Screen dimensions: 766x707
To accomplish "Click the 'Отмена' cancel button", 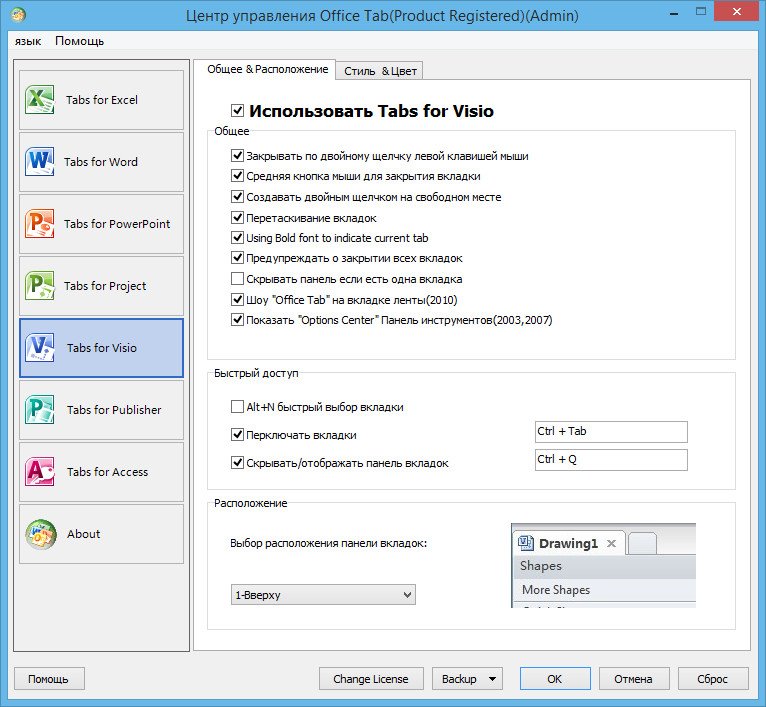I will coord(634,679).
